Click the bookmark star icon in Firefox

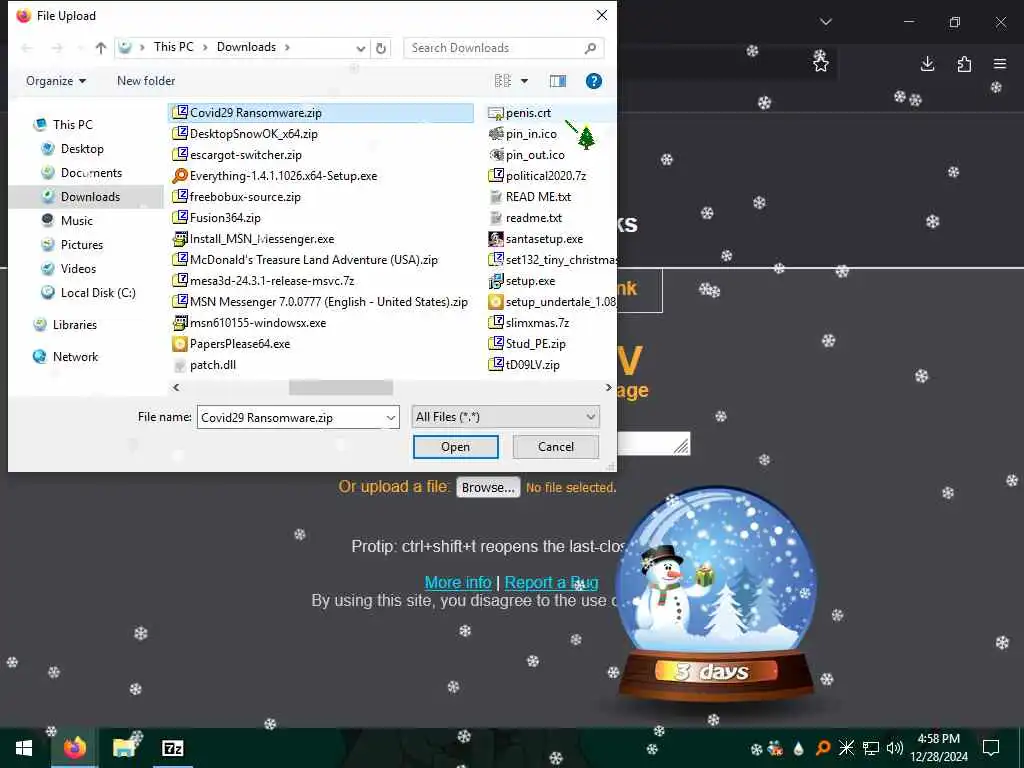click(x=821, y=63)
